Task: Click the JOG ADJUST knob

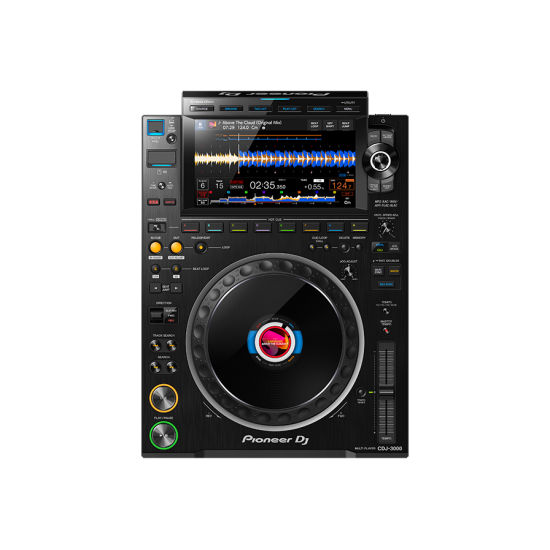Action: [348, 272]
